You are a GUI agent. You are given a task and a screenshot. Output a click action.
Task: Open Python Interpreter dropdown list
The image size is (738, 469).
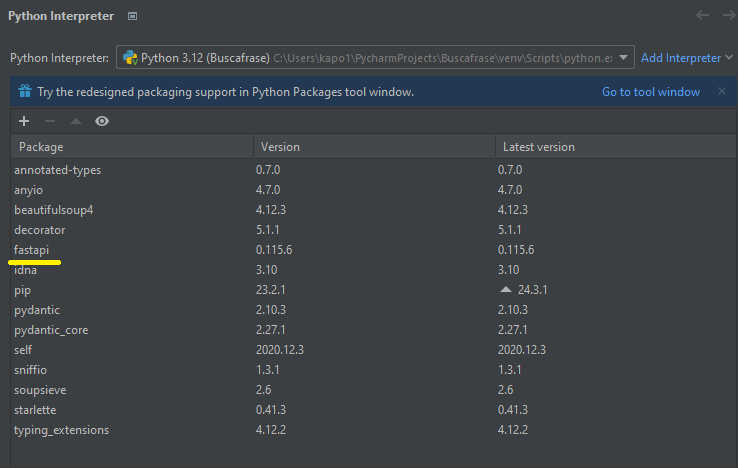pyautogui.click(x=623, y=57)
